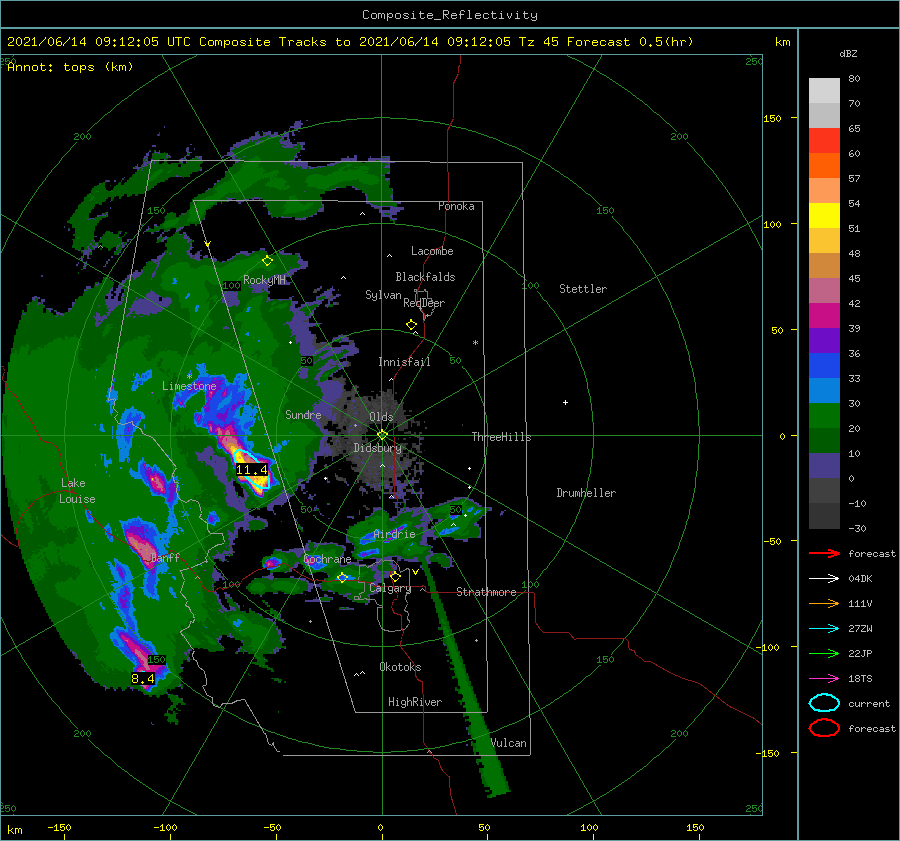Click the yellow diamond marker above Calgary
The height and width of the screenshot is (841, 900).
pos(395,576)
